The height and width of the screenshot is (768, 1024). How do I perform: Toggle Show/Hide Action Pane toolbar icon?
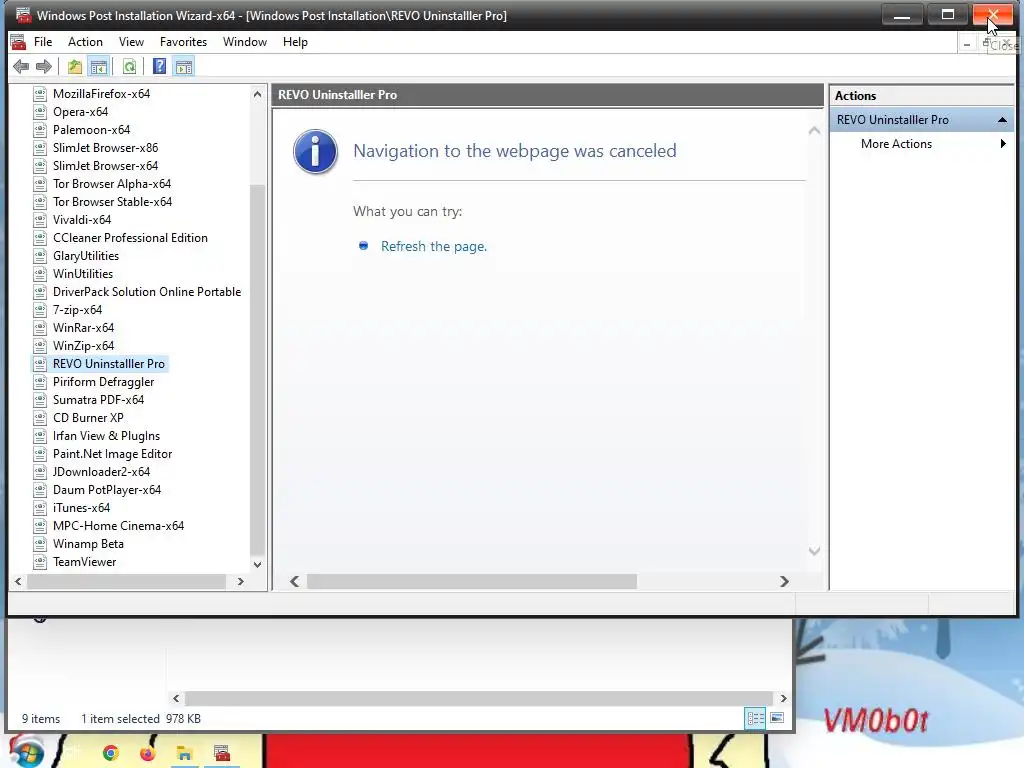click(x=184, y=66)
